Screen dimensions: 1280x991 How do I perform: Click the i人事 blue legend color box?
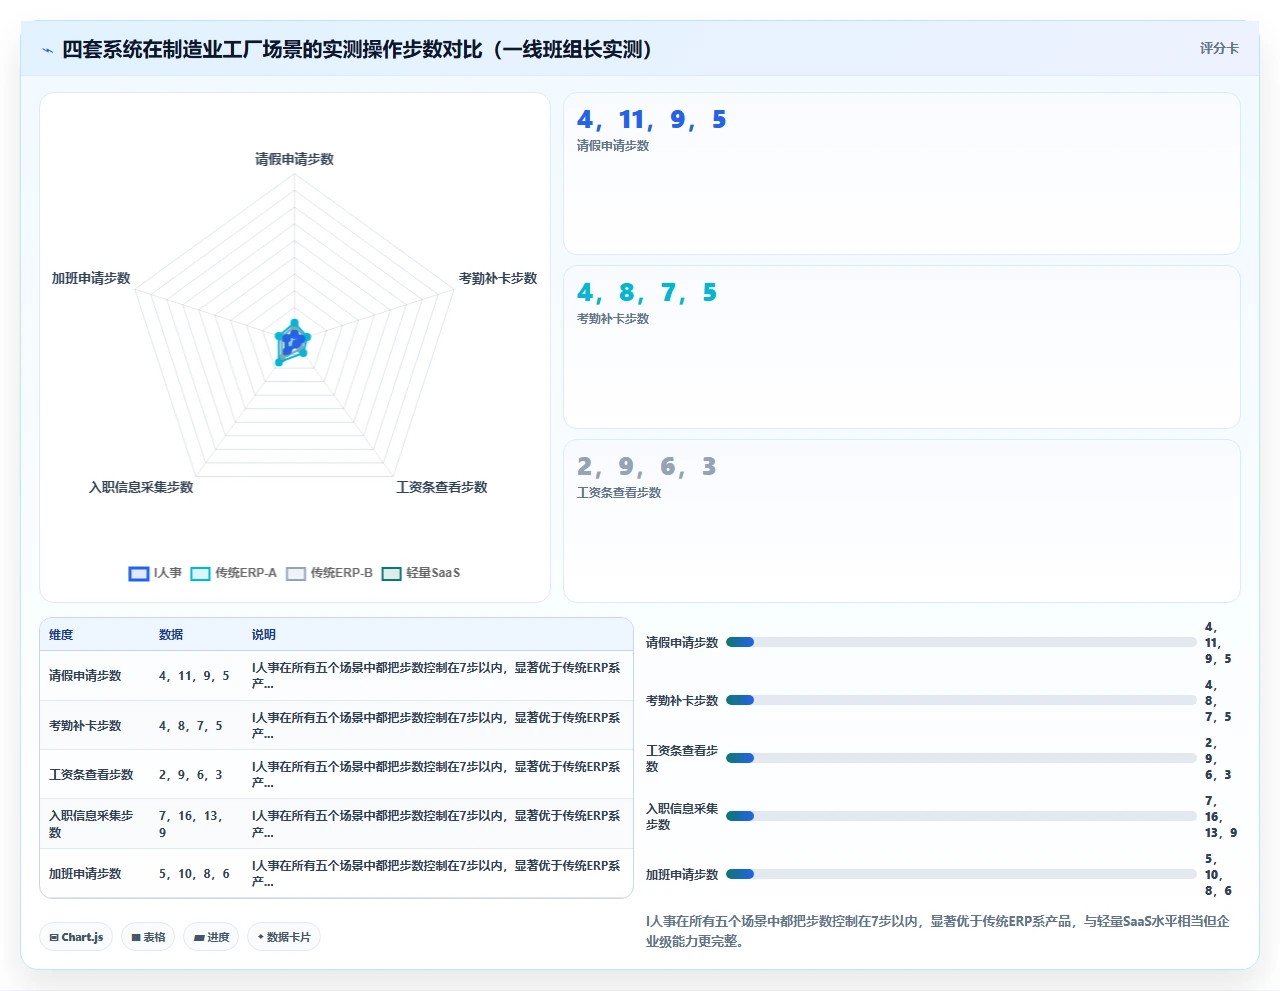coord(139,573)
